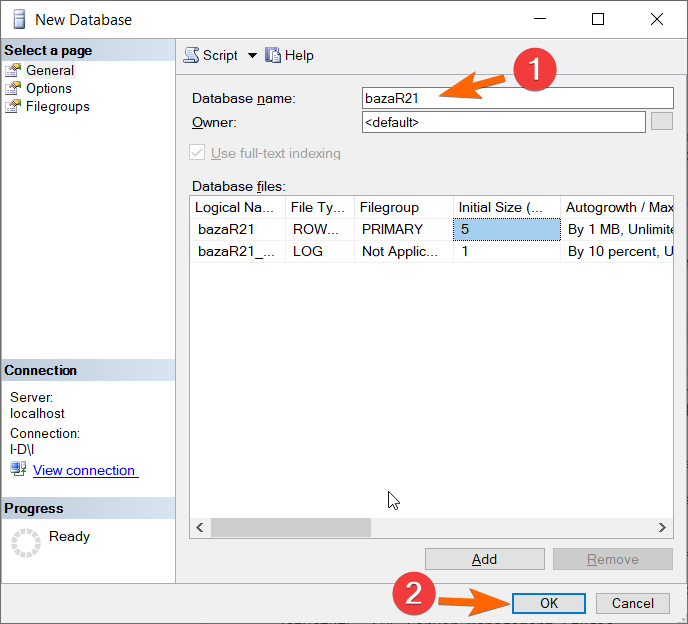
Task: Click the Owner input field
Action: (x=504, y=122)
